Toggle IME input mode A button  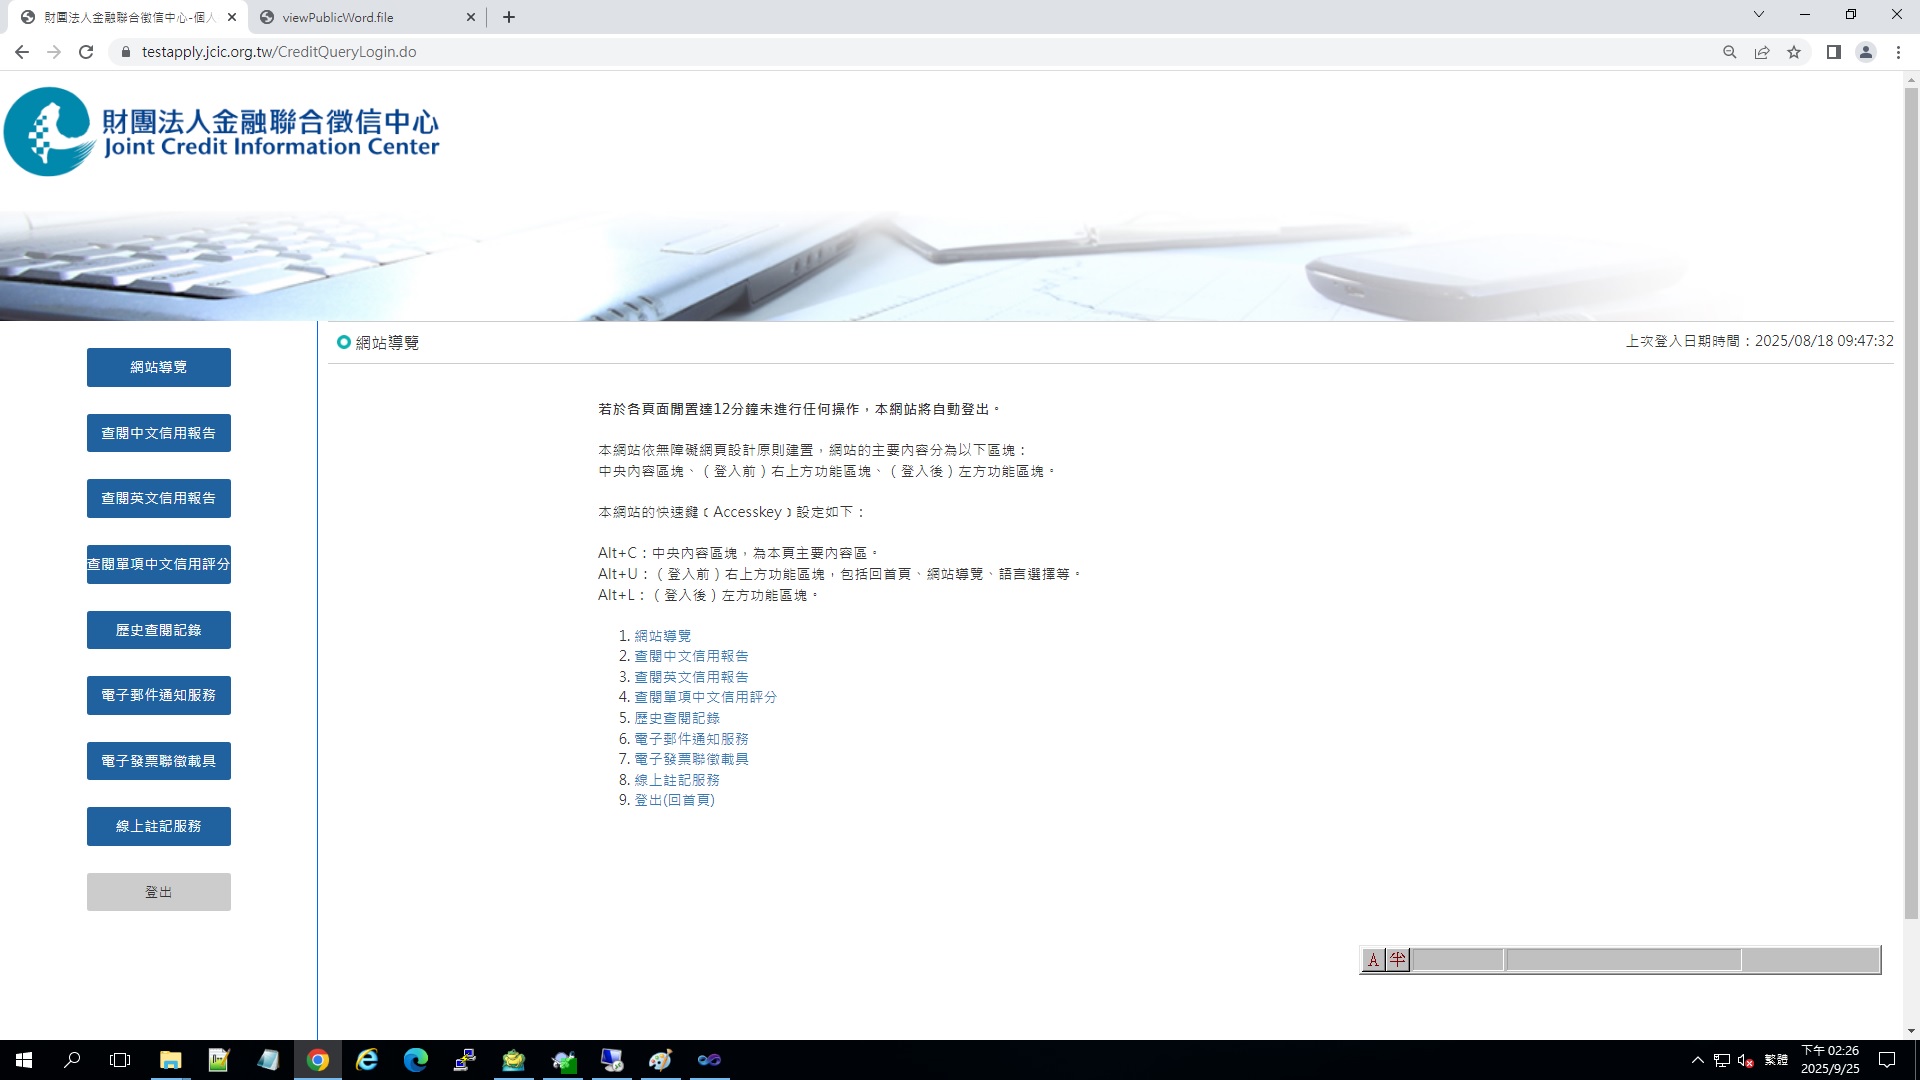(1373, 960)
